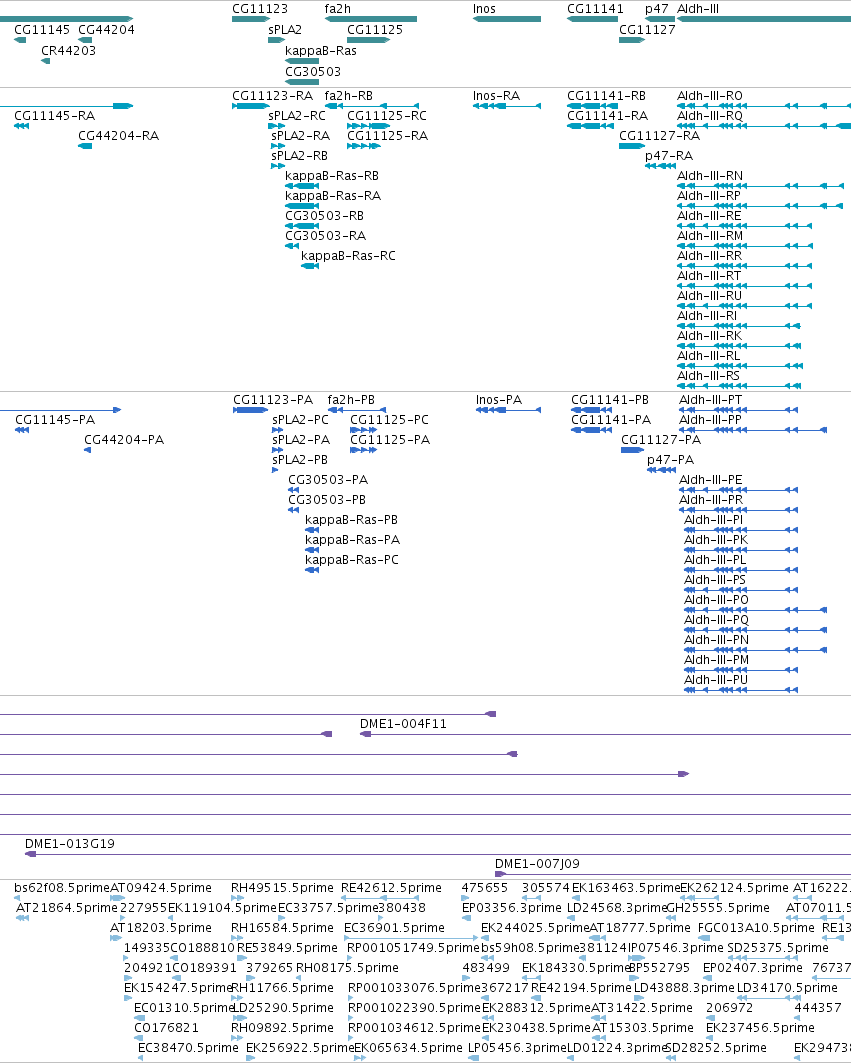Click the fa2h gene label
Image resolution: width=851 pixels, height=1063 pixels.
click(338, 9)
